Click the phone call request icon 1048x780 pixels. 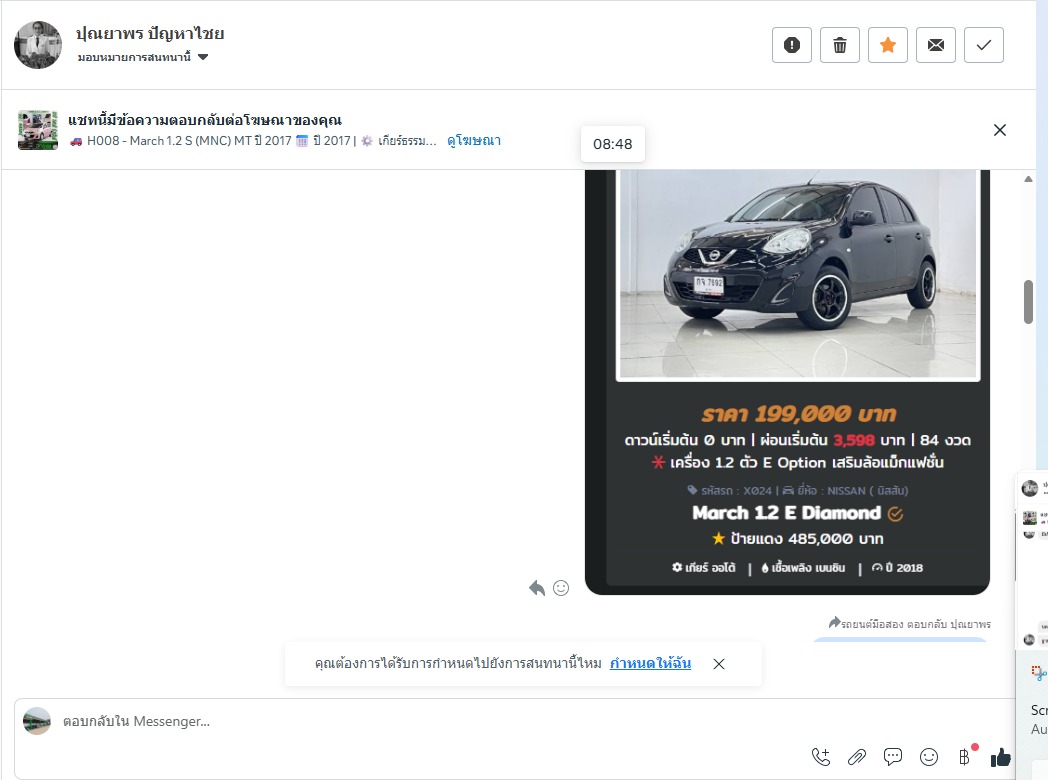821,757
